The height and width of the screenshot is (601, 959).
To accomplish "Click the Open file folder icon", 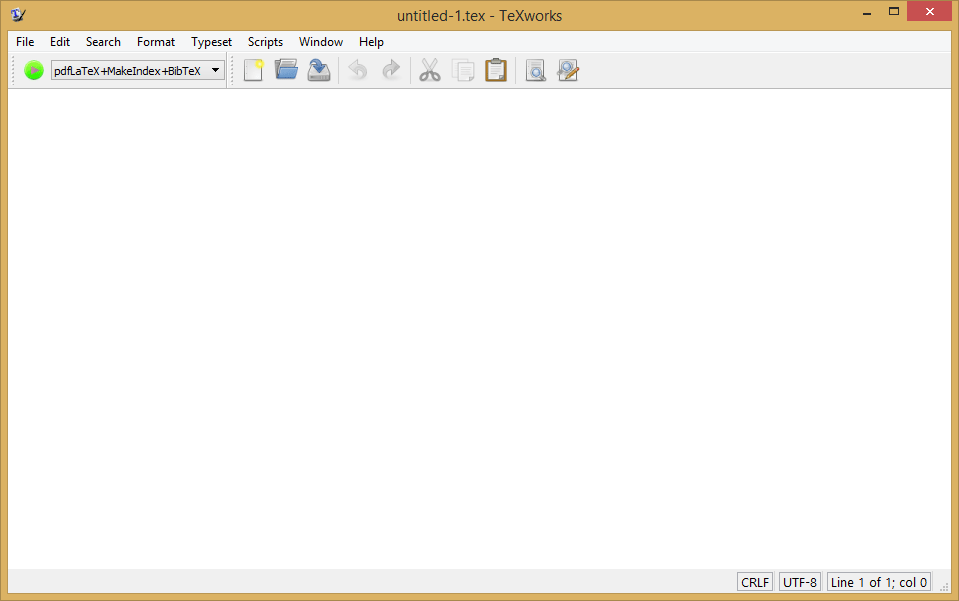I will click(286, 70).
